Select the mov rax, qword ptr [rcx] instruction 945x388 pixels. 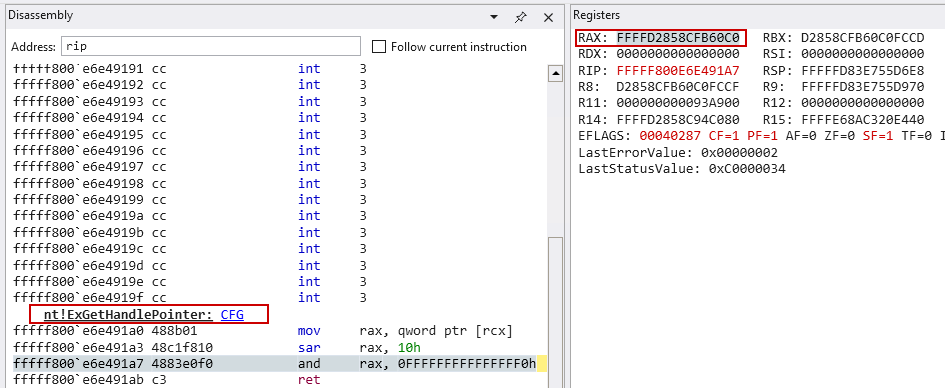pyautogui.click(x=280, y=331)
